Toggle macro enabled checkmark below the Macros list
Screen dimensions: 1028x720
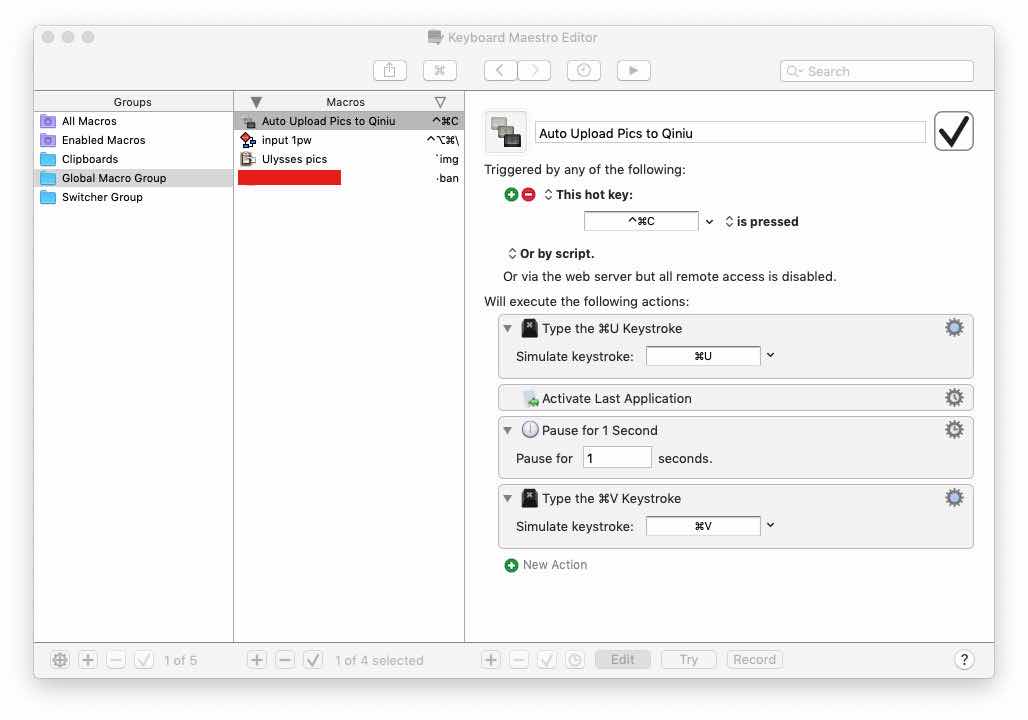point(313,660)
